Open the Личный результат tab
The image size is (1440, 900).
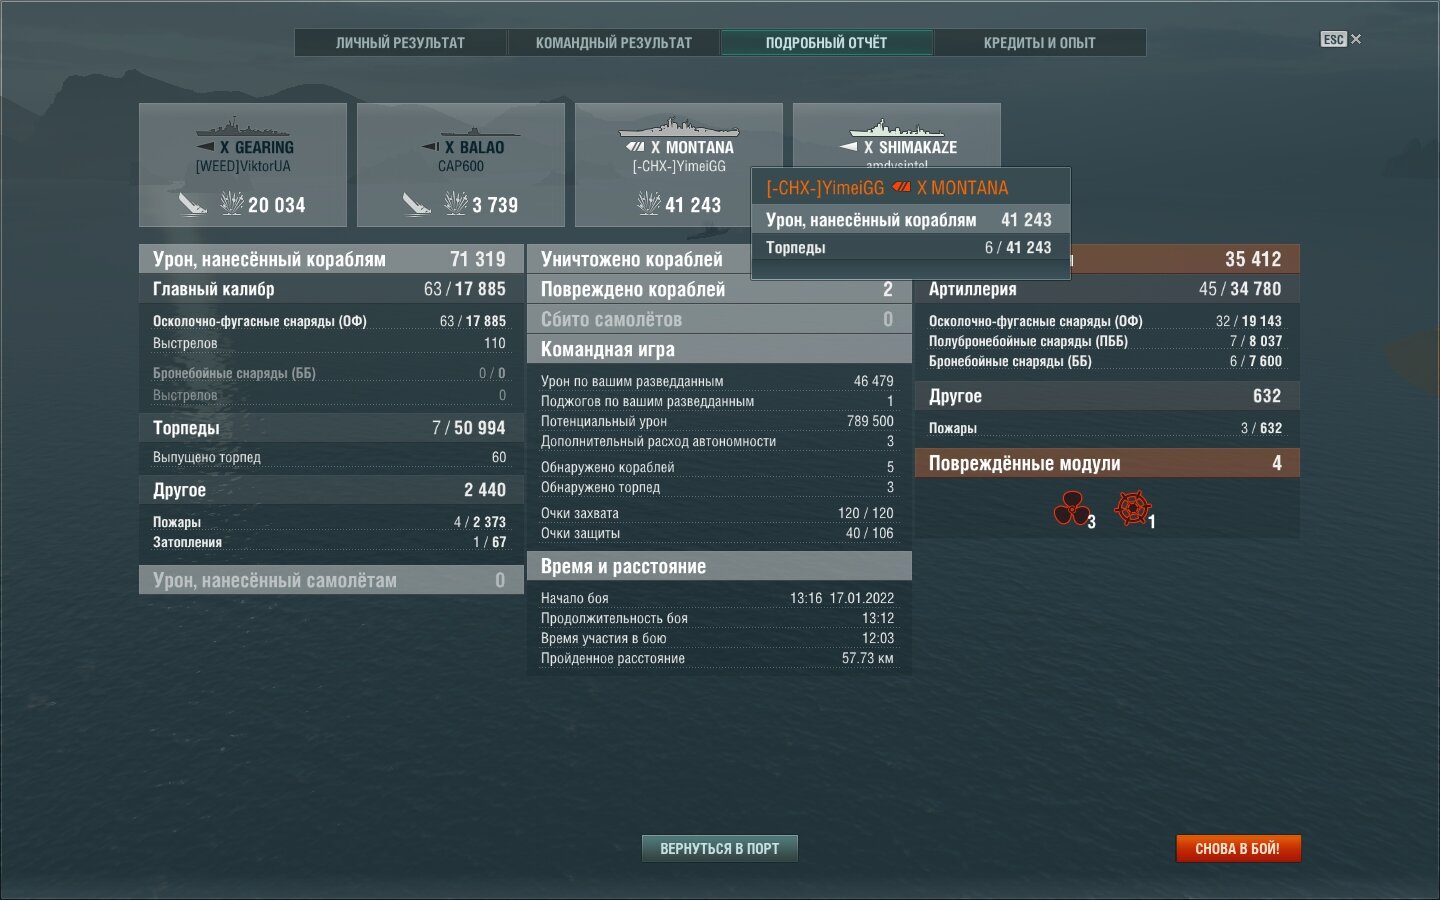click(x=400, y=43)
